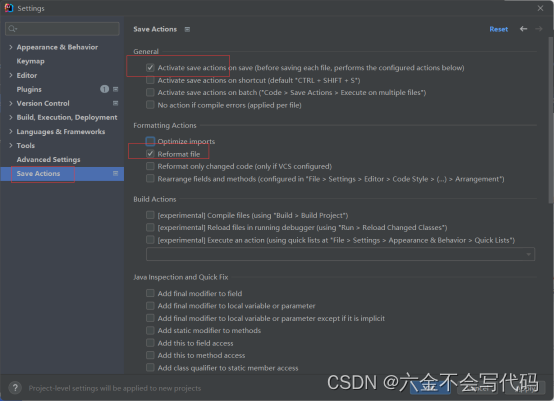Check Add final modifier to field
554x402 pixels.
click(x=150, y=293)
